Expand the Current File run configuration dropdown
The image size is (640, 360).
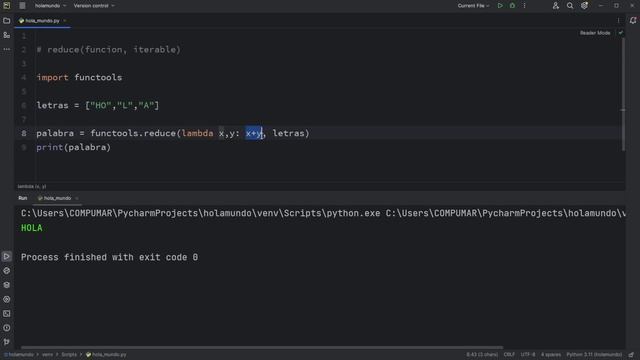pos(473,6)
